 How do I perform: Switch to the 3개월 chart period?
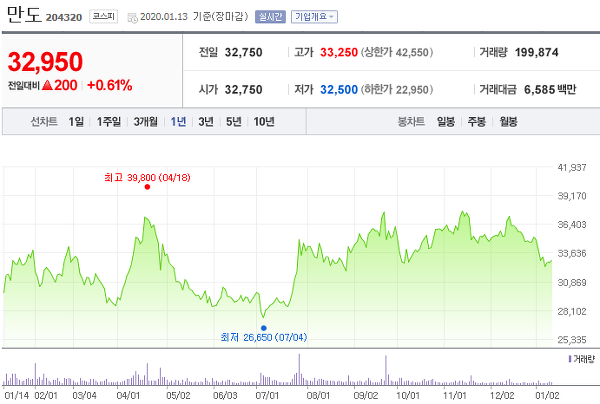[x=145, y=122]
